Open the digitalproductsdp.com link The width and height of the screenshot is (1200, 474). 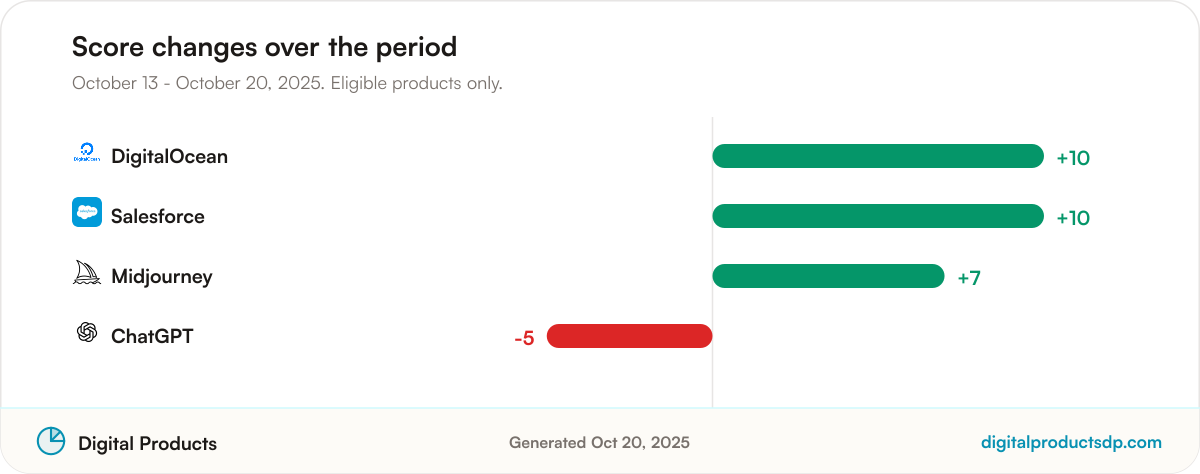point(1072,442)
